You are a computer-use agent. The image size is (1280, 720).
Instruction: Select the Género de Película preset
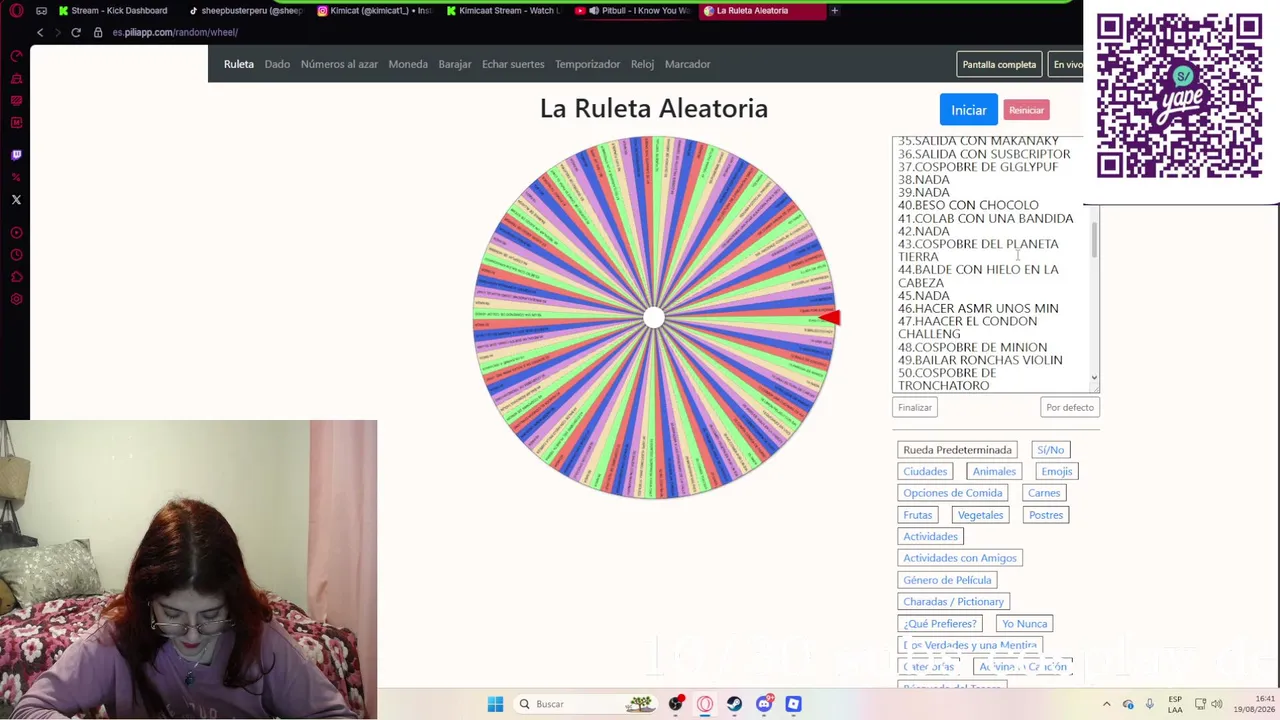coord(947,580)
